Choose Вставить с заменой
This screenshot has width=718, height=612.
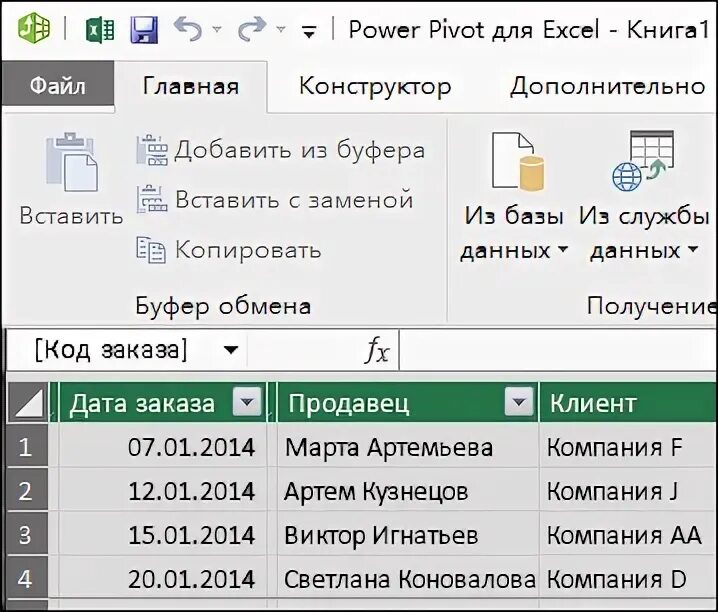275,200
